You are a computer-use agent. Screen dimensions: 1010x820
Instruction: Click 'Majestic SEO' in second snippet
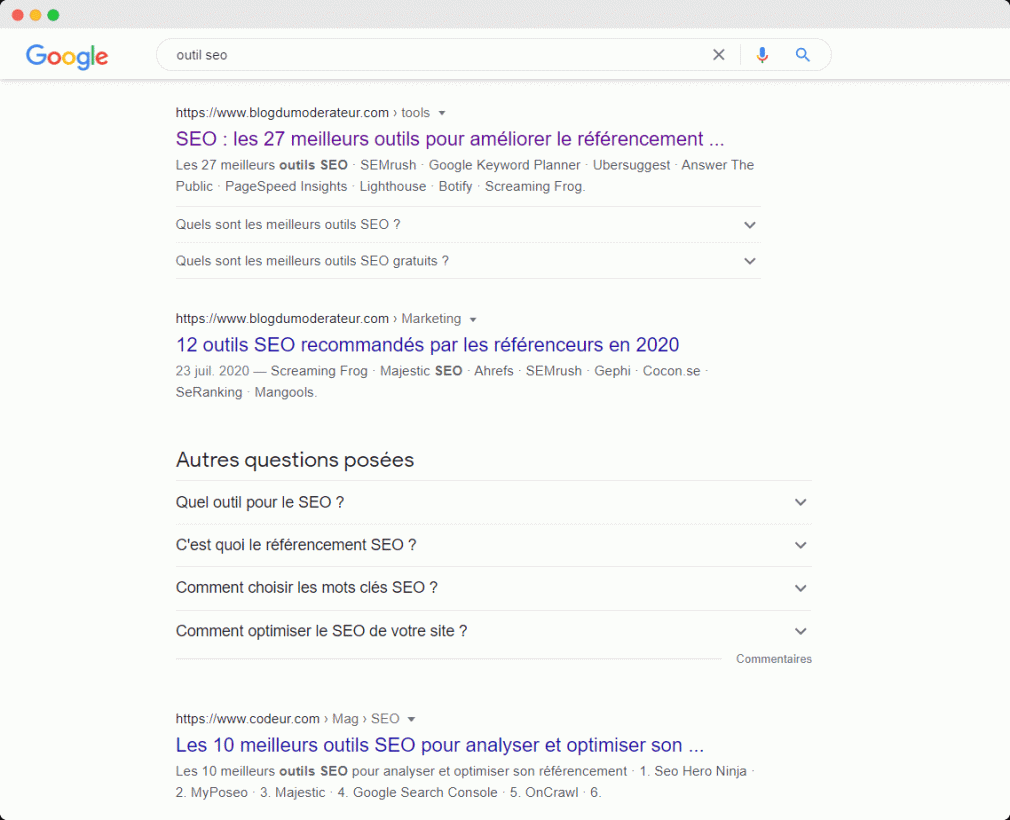421,371
